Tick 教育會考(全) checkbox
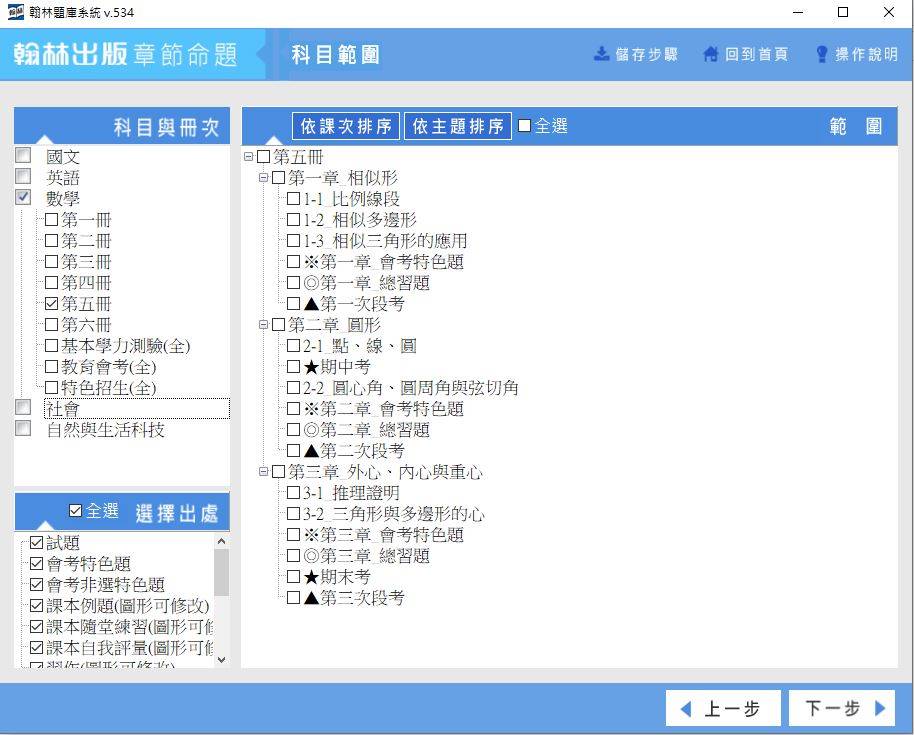This screenshot has height=735, width=914. 51,367
